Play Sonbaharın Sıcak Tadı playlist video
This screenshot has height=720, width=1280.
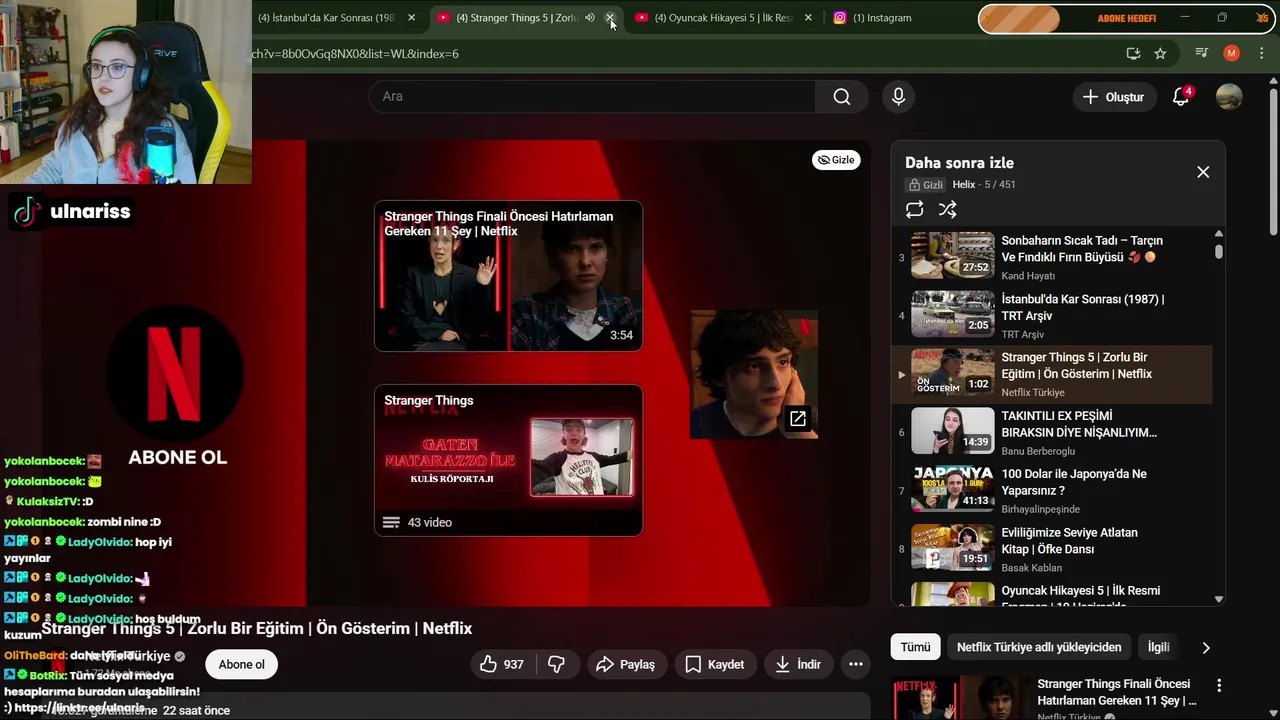click(x=1051, y=257)
